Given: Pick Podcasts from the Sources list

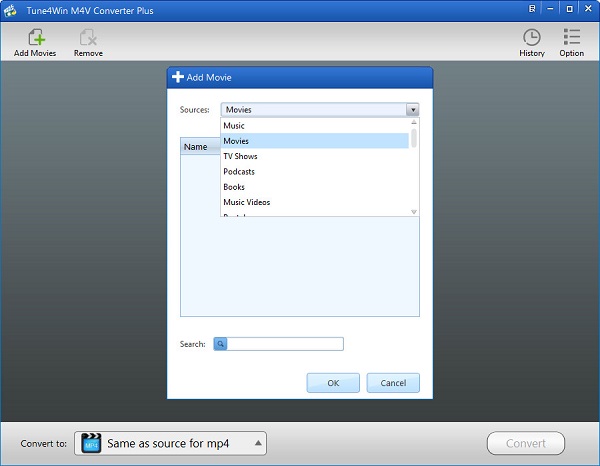Looking at the screenshot, I should tap(239, 172).
